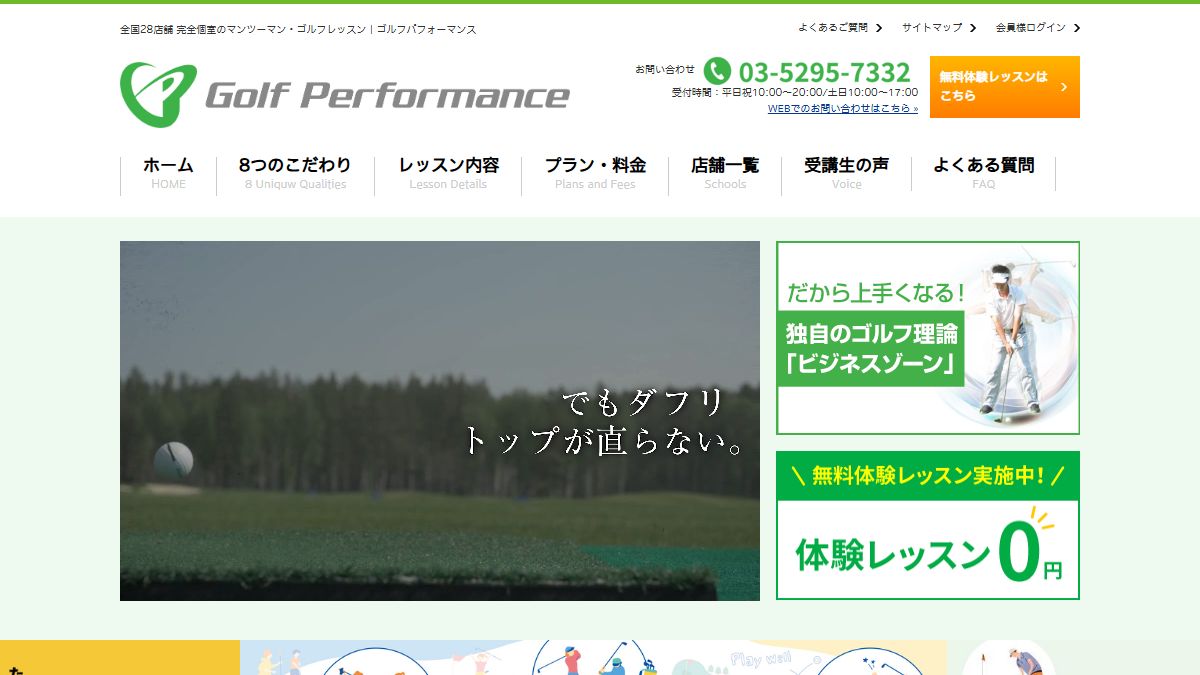Click the 全国28店舗 tagline text
Viewport: 1200px width, 675px height.
298,30
